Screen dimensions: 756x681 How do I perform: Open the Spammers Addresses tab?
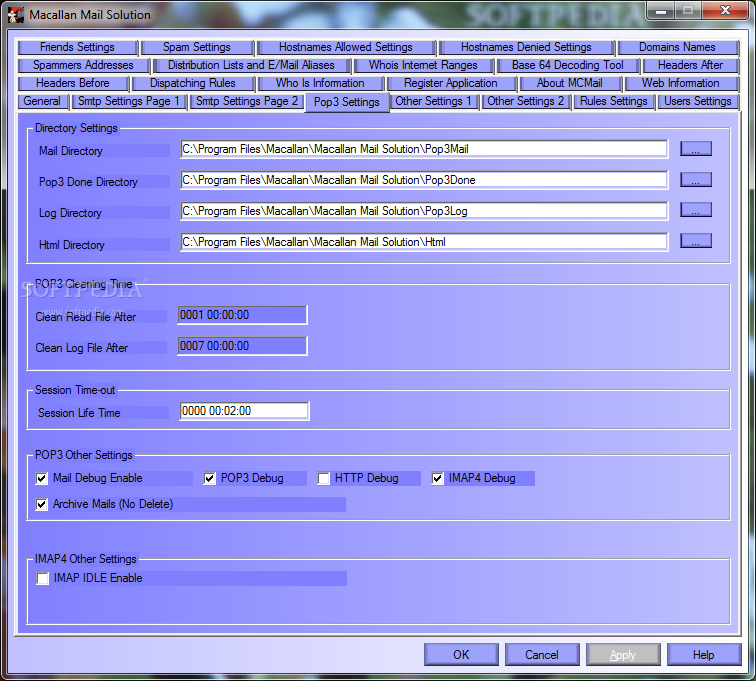pyautogui.click(x=83, y=65)
